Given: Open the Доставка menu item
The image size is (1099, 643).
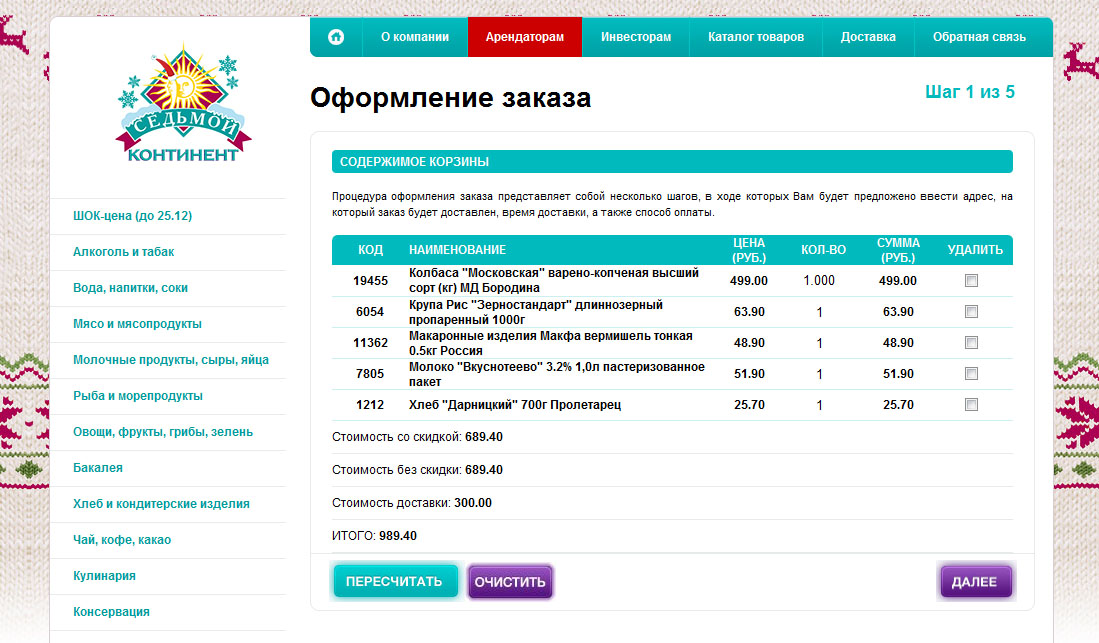Looking at the screenshot, I should pos(868,36).
